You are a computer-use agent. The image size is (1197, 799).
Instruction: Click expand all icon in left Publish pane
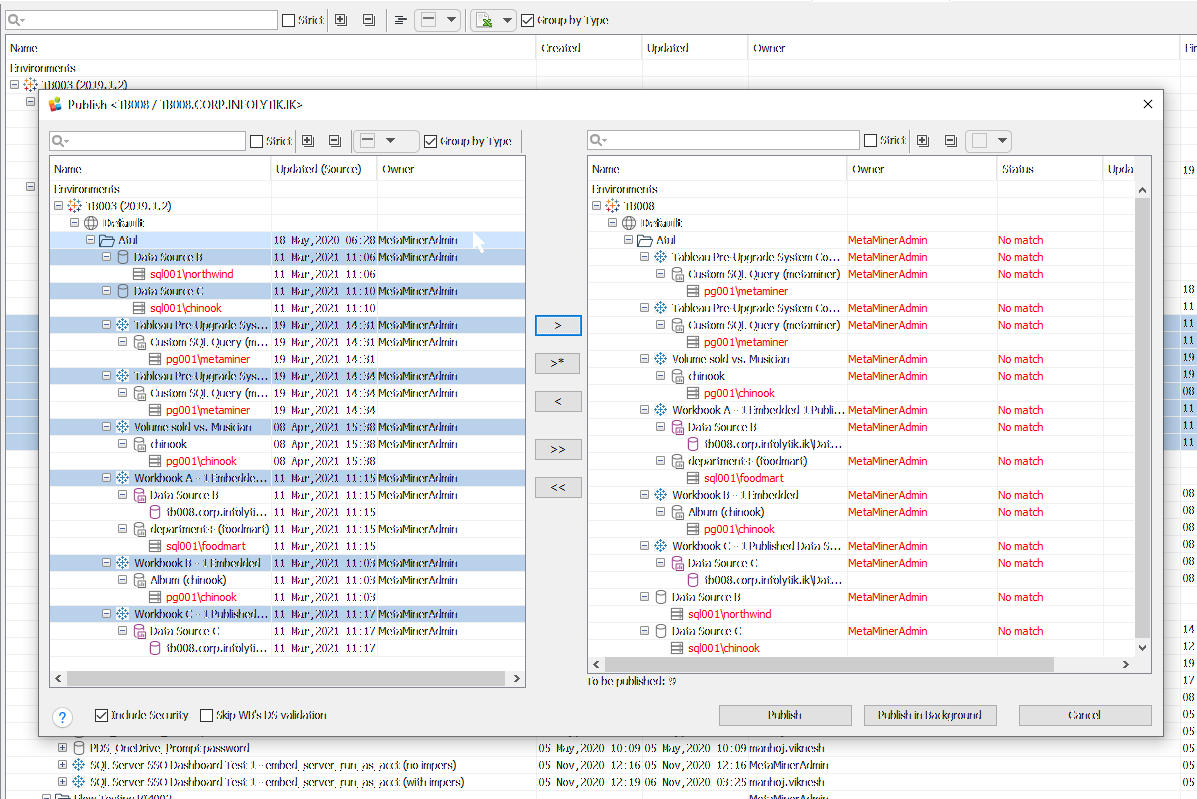(308, 140)
